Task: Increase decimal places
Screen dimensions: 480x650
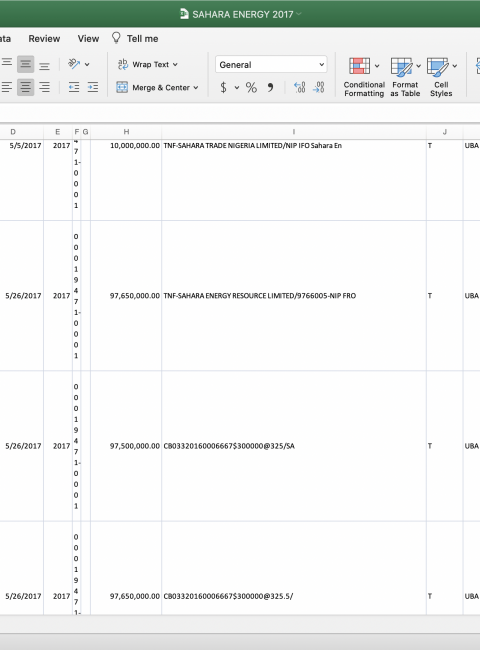Action: [299, 87]
